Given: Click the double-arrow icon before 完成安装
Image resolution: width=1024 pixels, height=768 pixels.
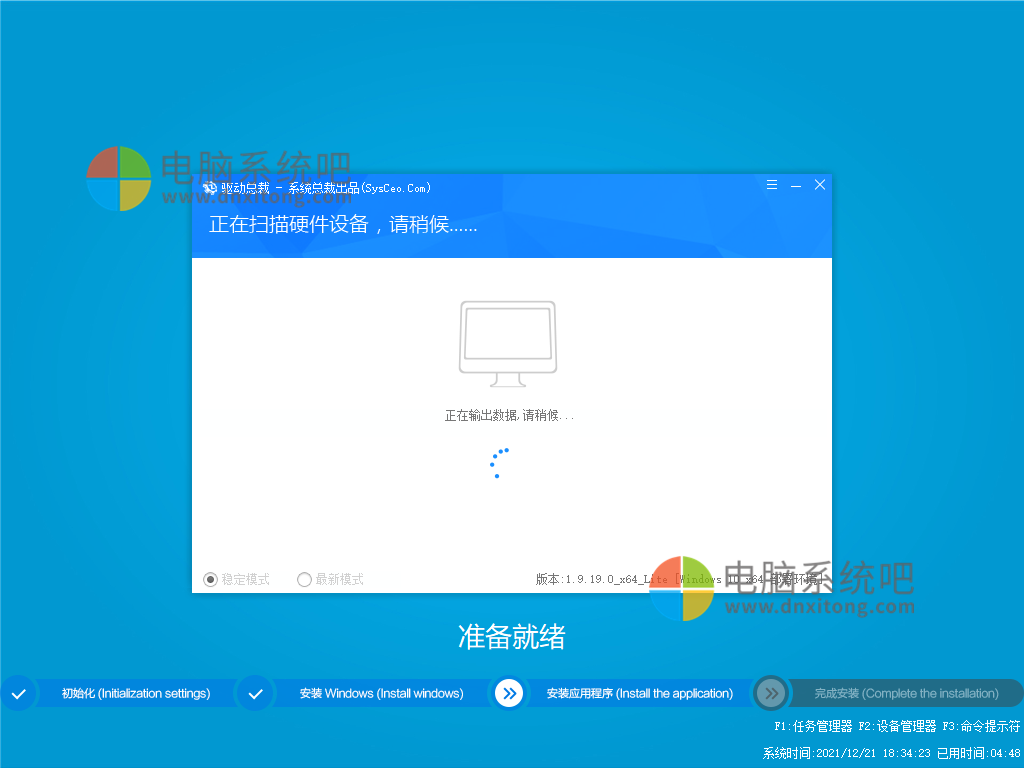Looking at the screenshot, I should click(x=770, y=693).
